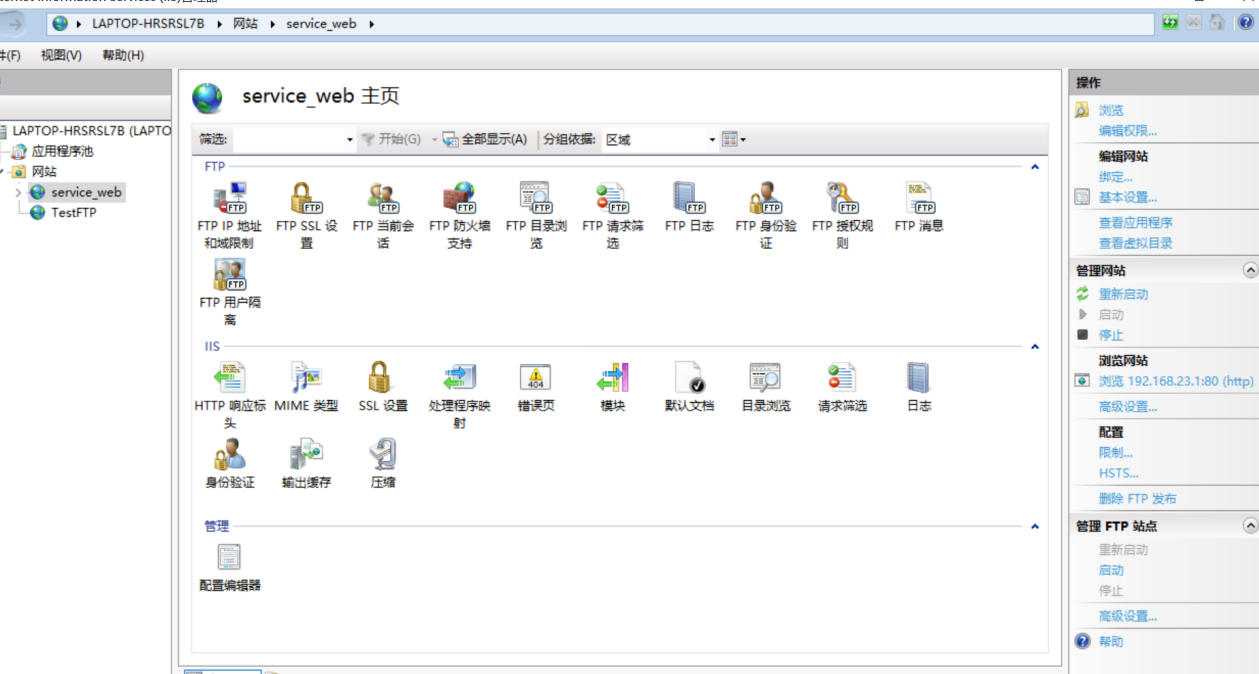This screenshot has width=1259, height=674.
Task: Open 错误页 feature
Action: [536, 387]
